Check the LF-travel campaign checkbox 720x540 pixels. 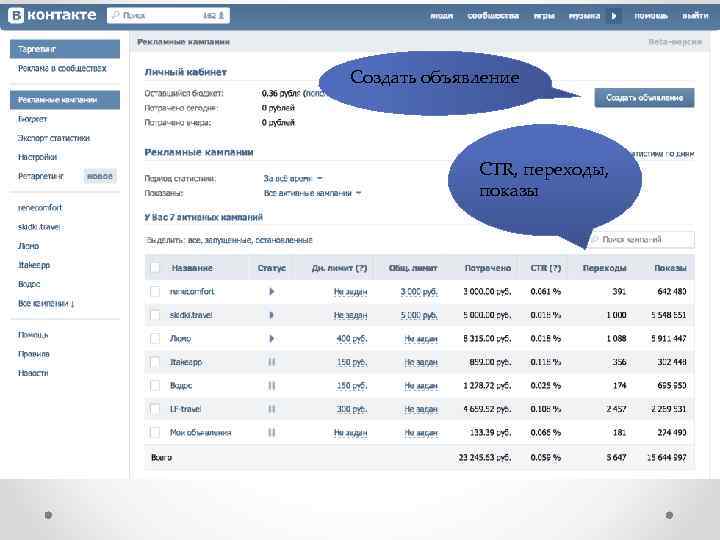click(155, 409)
